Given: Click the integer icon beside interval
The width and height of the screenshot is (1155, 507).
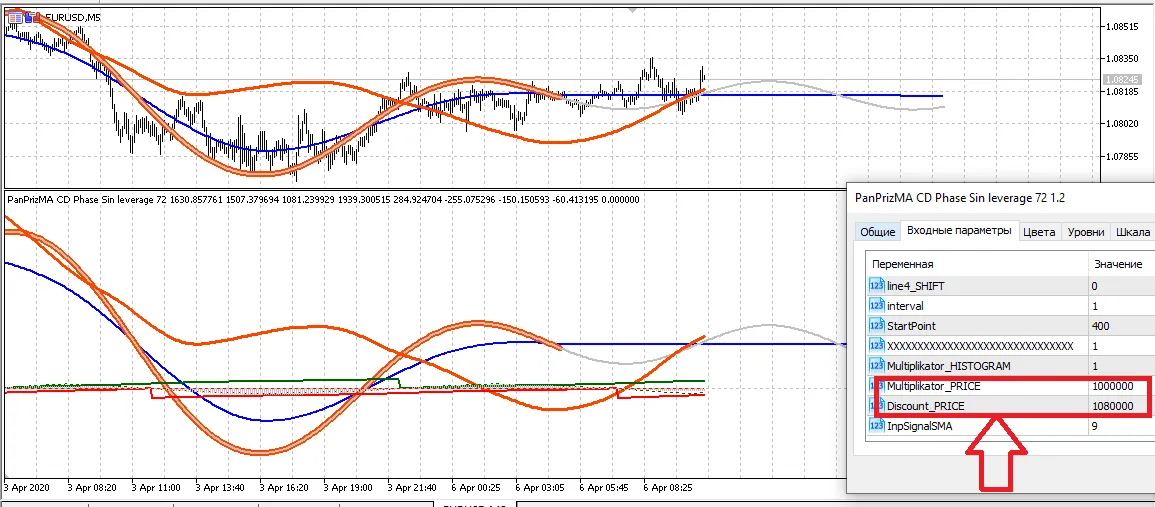Looking at the screenshot, I should point(877,306).
